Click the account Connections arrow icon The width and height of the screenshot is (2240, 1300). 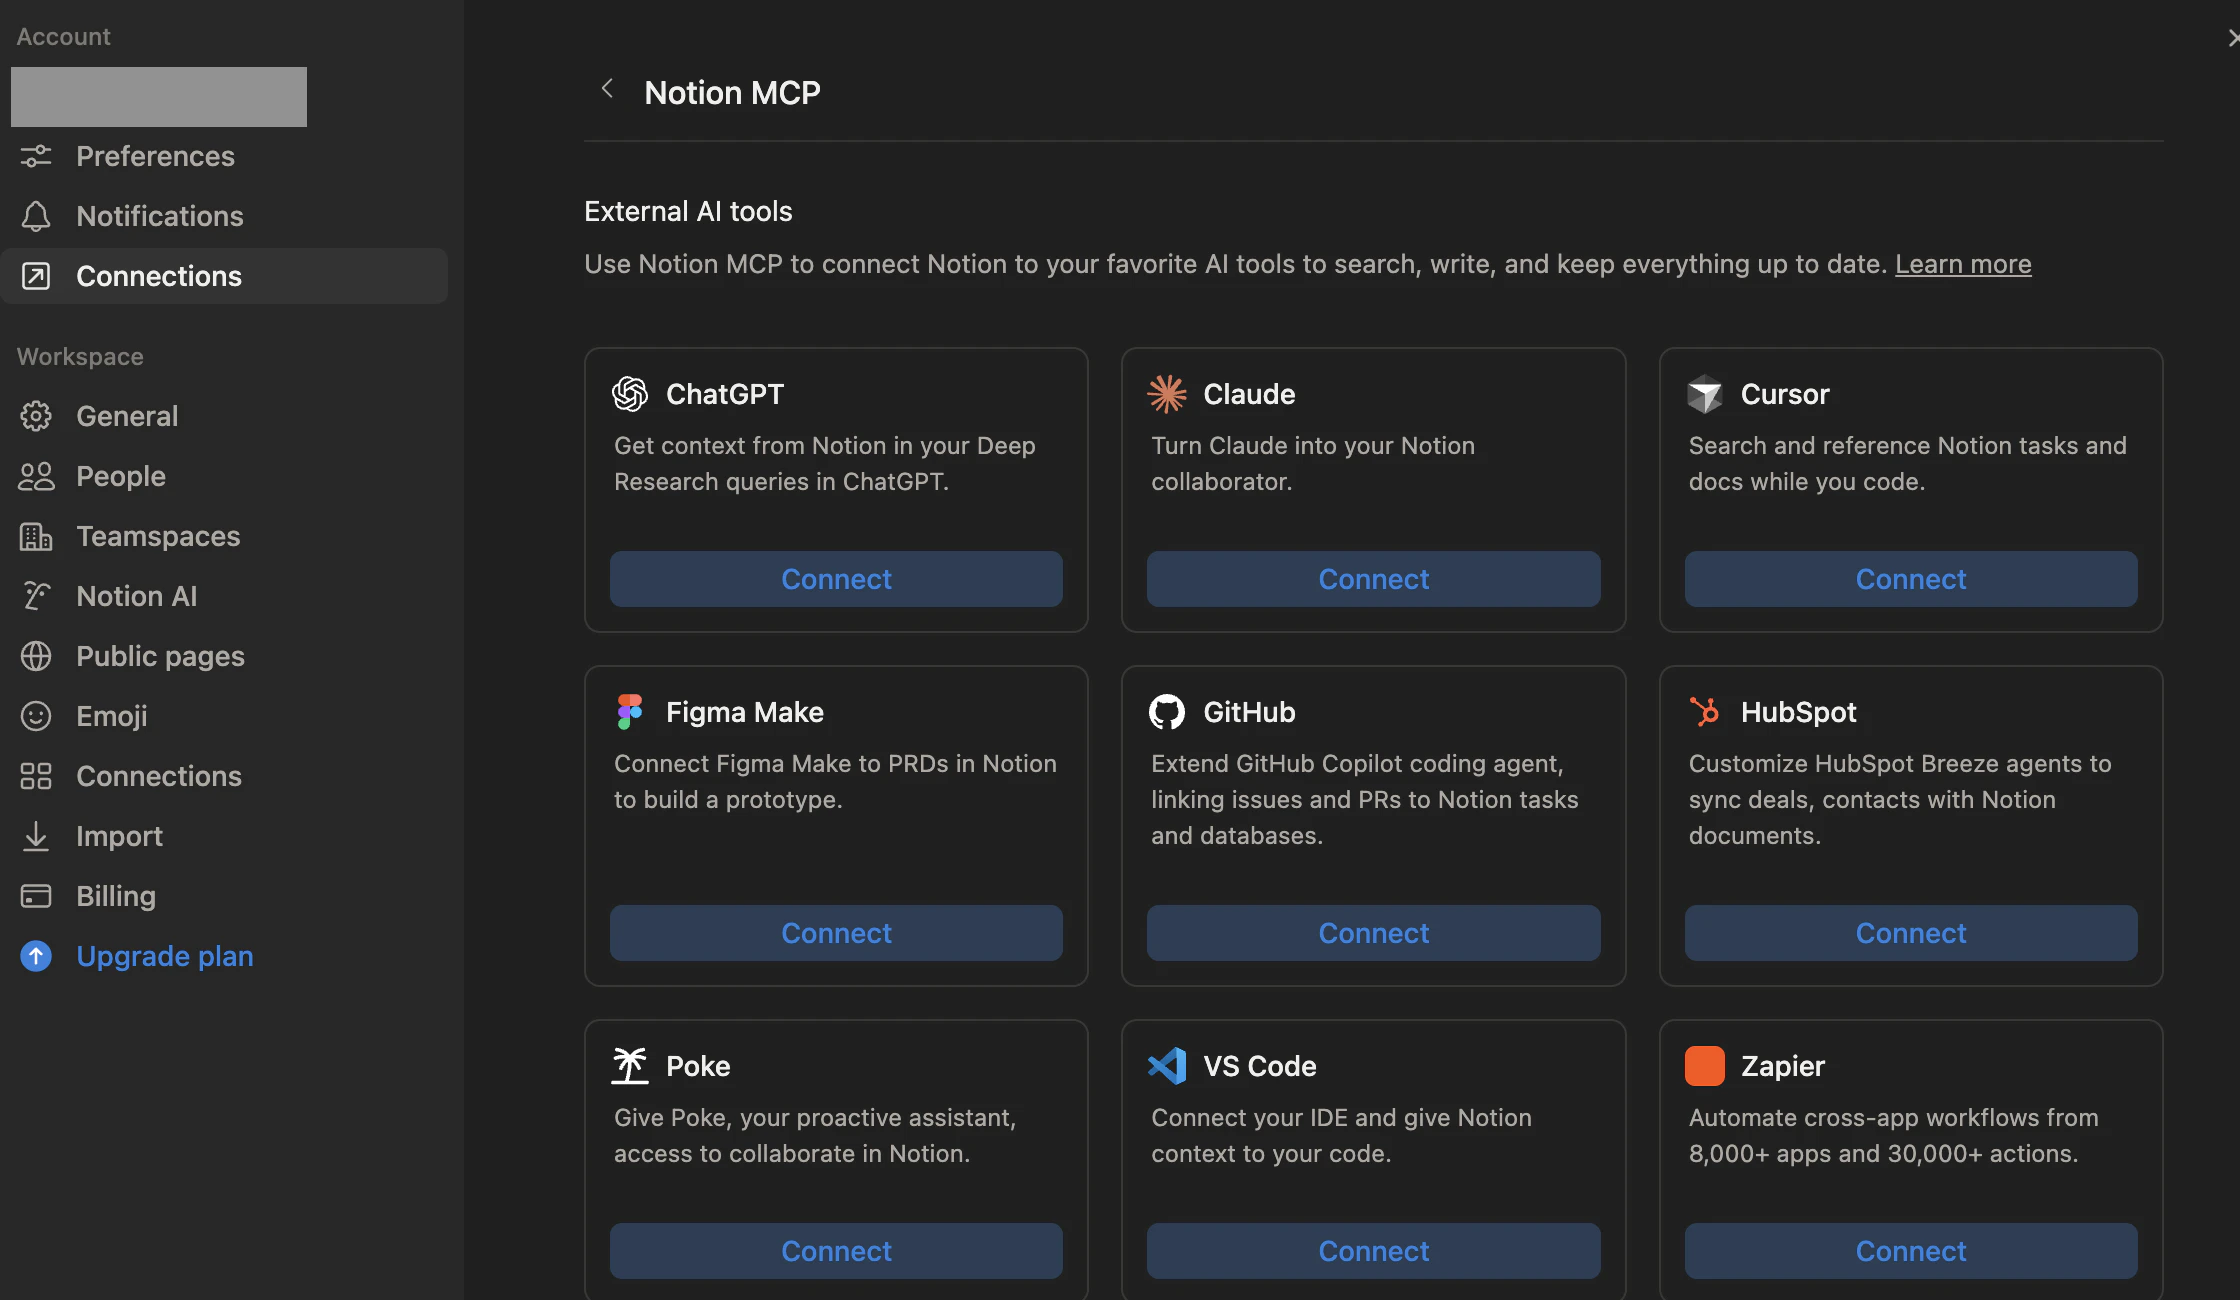[36, 276]
